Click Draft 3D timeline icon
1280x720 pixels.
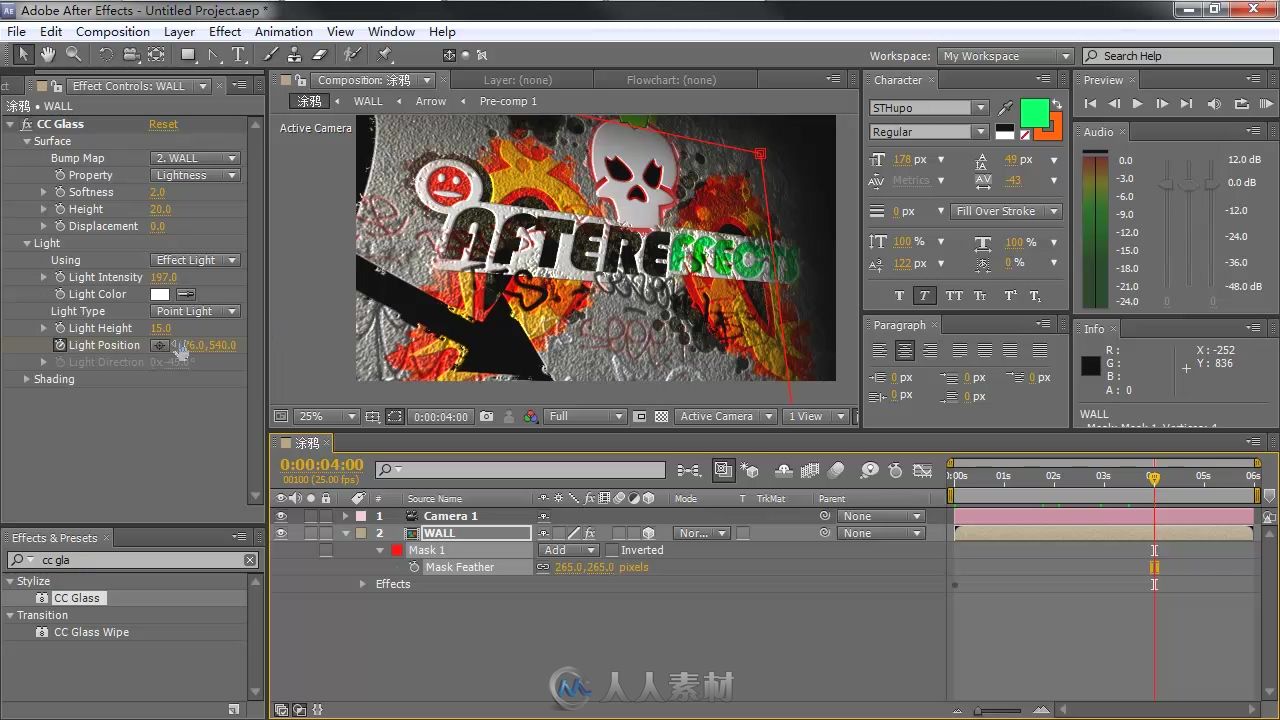pyautogui.click(x=751, y=470)
